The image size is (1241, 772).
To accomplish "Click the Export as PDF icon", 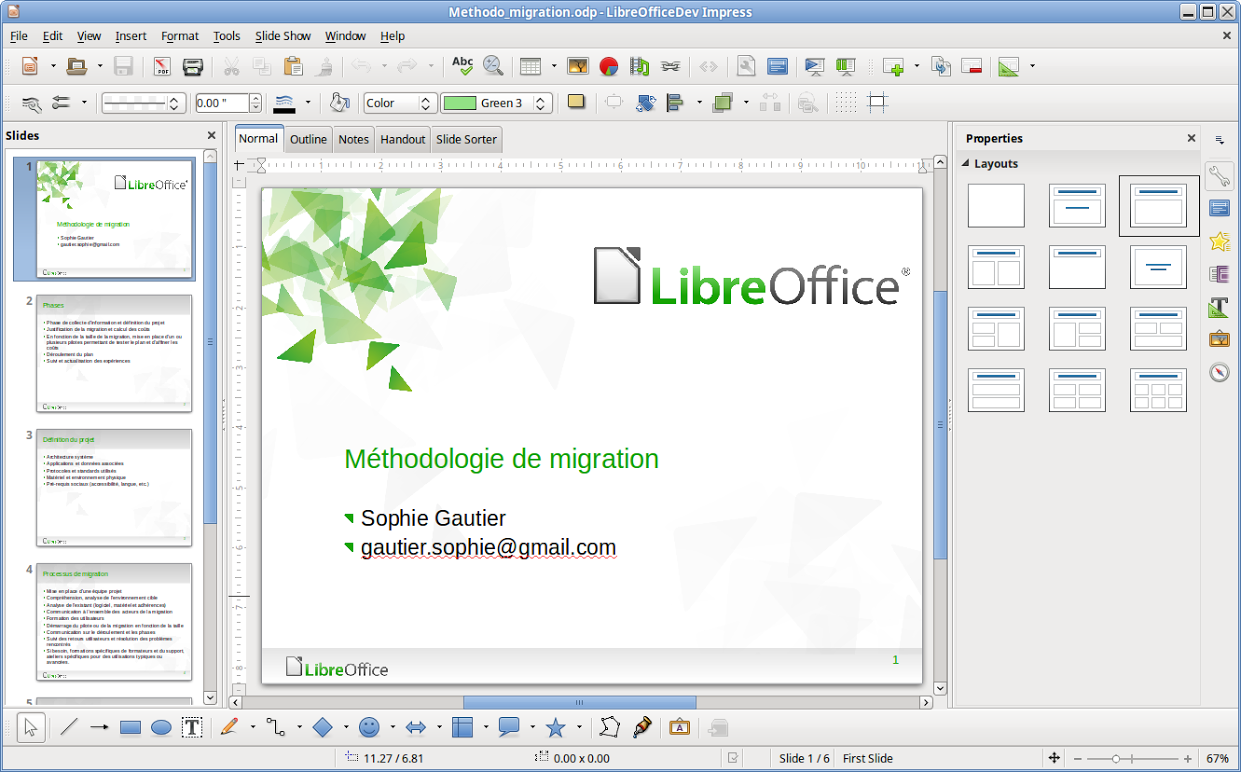I will tap(162, 67).
